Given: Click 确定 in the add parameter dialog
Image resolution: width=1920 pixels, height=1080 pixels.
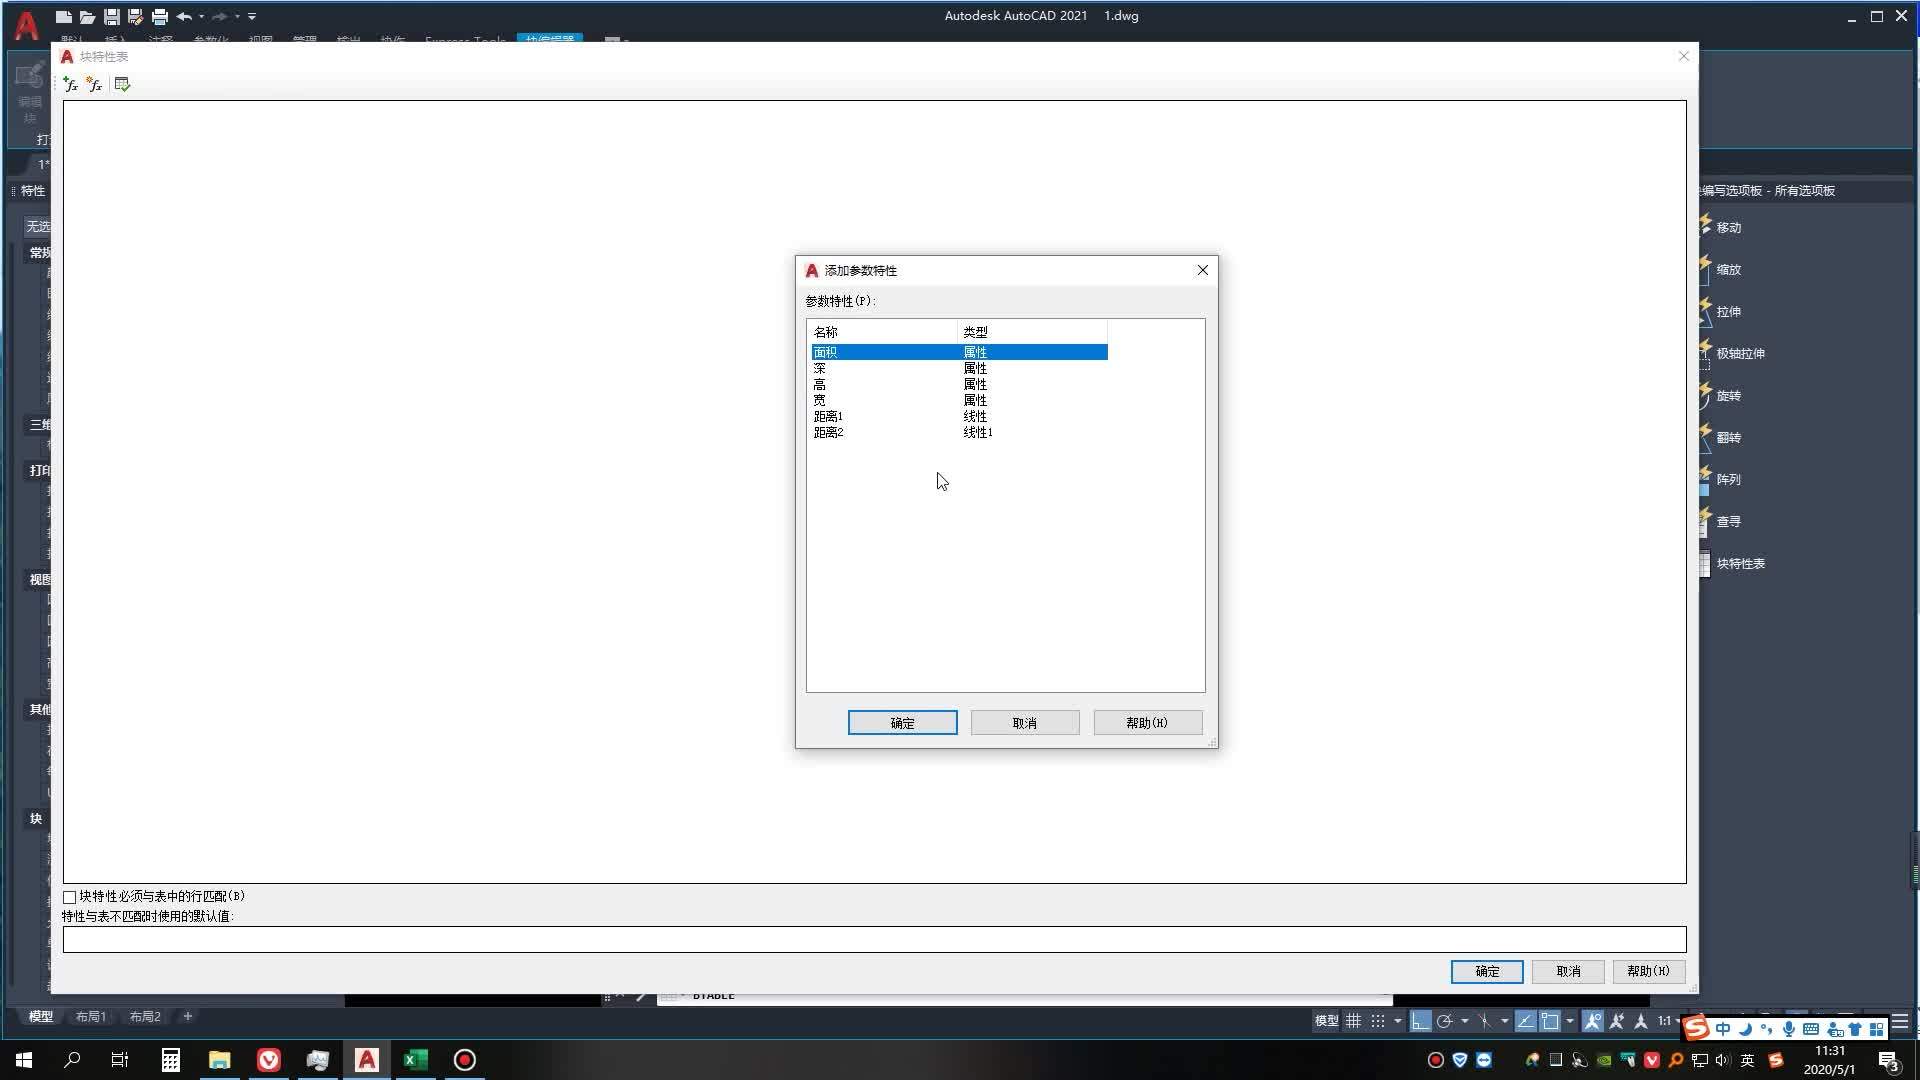Looking at the screenshot, I should pyautogui.click(x=902, y=723).
